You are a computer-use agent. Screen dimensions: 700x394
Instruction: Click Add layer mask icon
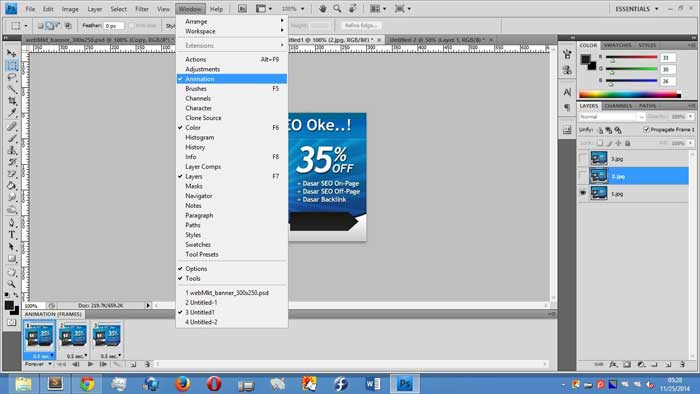coord(627,365)
